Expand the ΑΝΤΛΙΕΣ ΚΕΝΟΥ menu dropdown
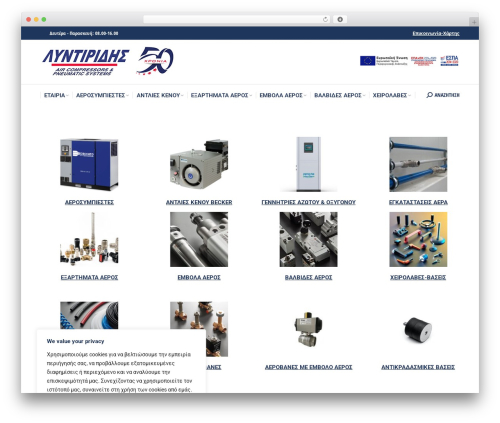 click(x=160, y=95)
